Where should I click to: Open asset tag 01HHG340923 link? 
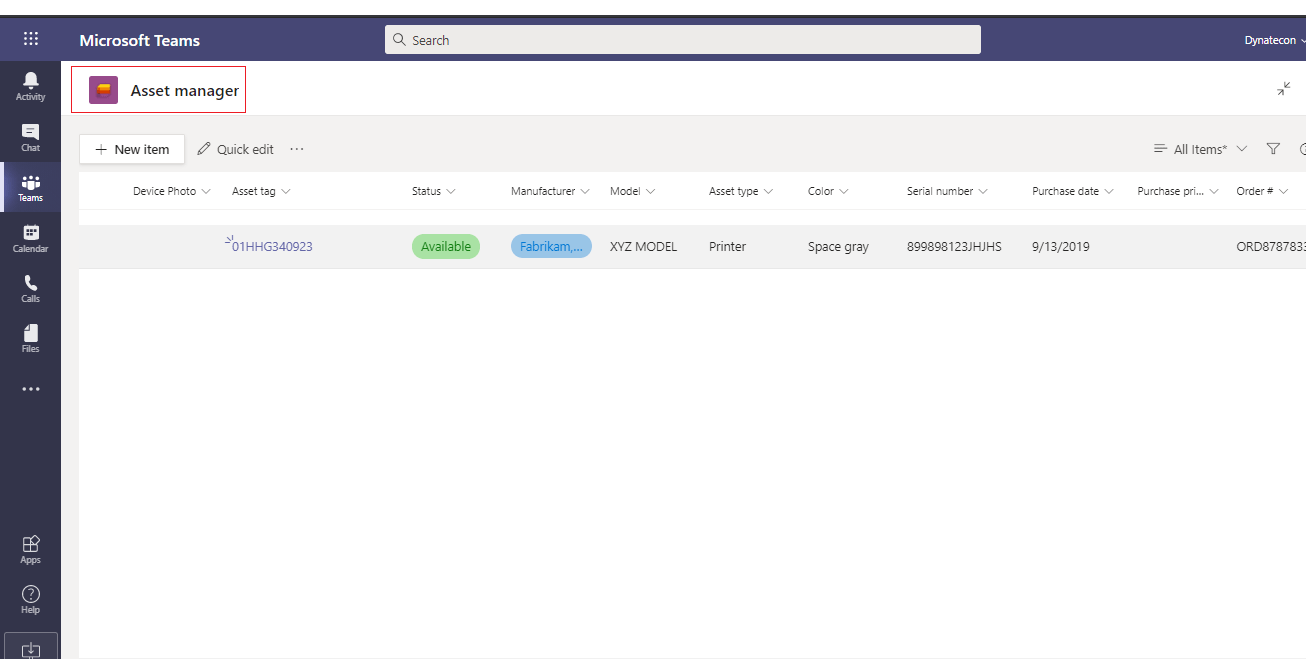point(272,247)
